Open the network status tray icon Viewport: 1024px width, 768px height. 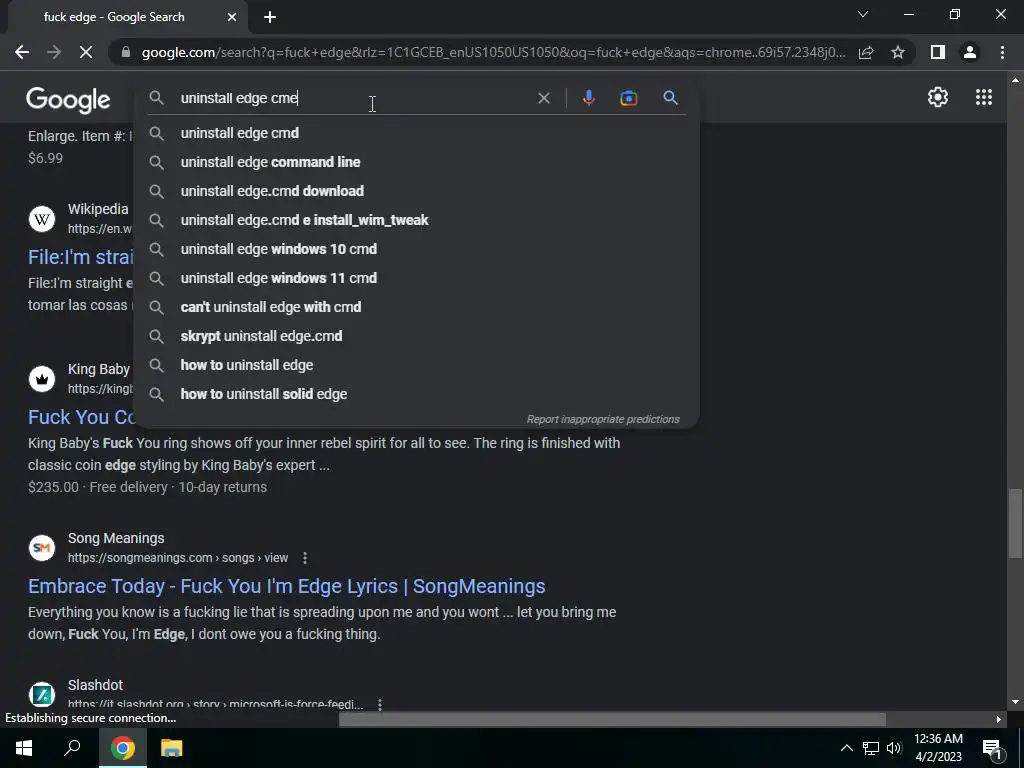pyautogui.click(x=871, y=748)
